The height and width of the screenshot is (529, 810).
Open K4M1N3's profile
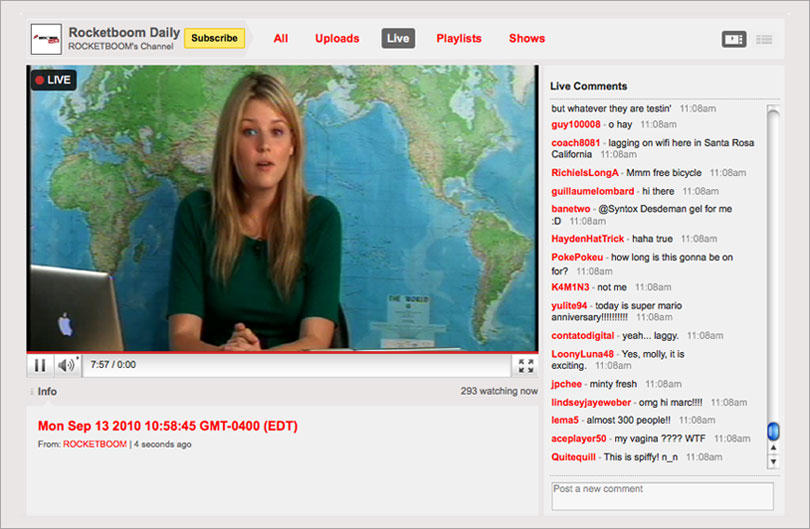click(x=570, y=287)
